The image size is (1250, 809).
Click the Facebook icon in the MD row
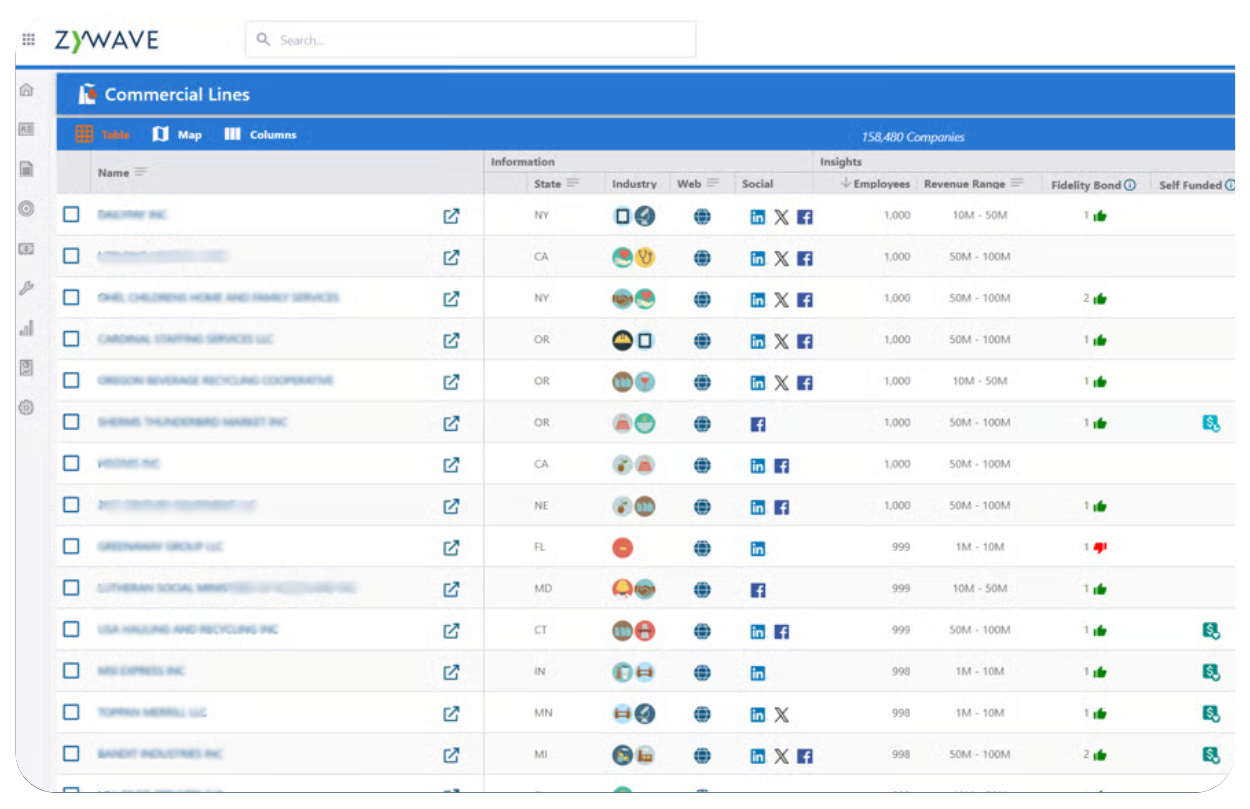[x=758, y=590]
